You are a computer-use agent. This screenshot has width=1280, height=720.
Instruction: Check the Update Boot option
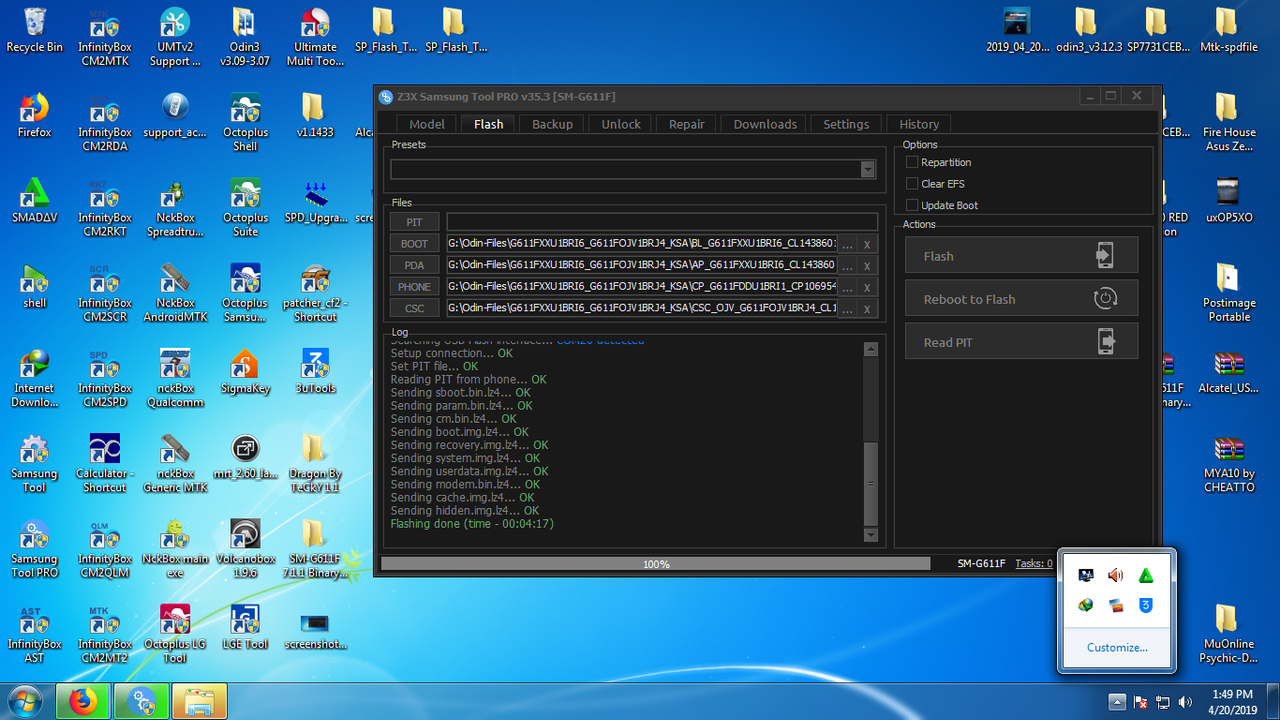pyautogui.click(x=912, y=205)
